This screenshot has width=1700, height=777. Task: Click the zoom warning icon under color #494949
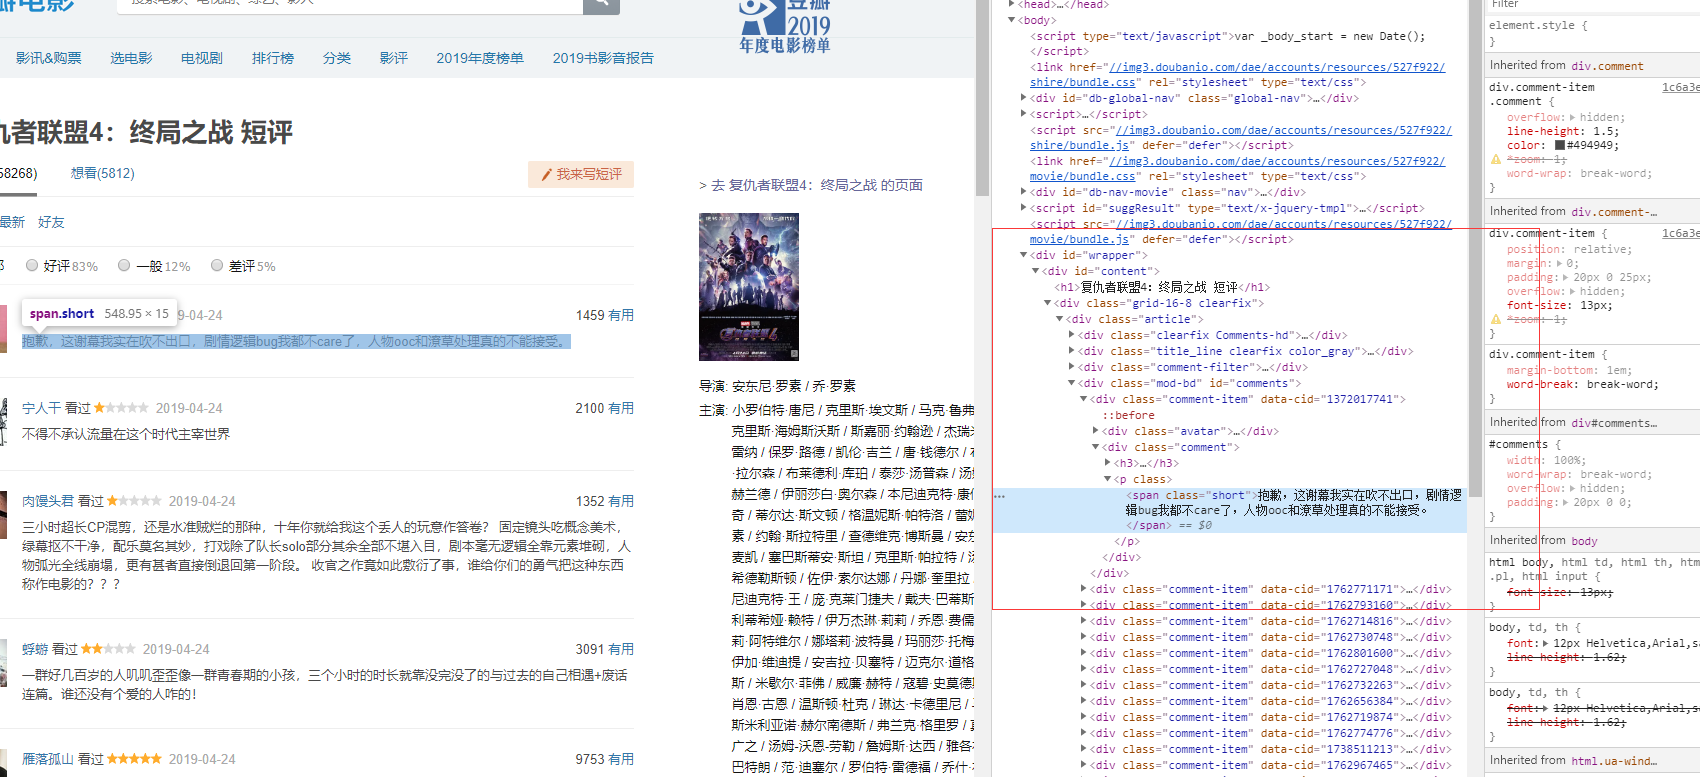[x=1496, y=159]
